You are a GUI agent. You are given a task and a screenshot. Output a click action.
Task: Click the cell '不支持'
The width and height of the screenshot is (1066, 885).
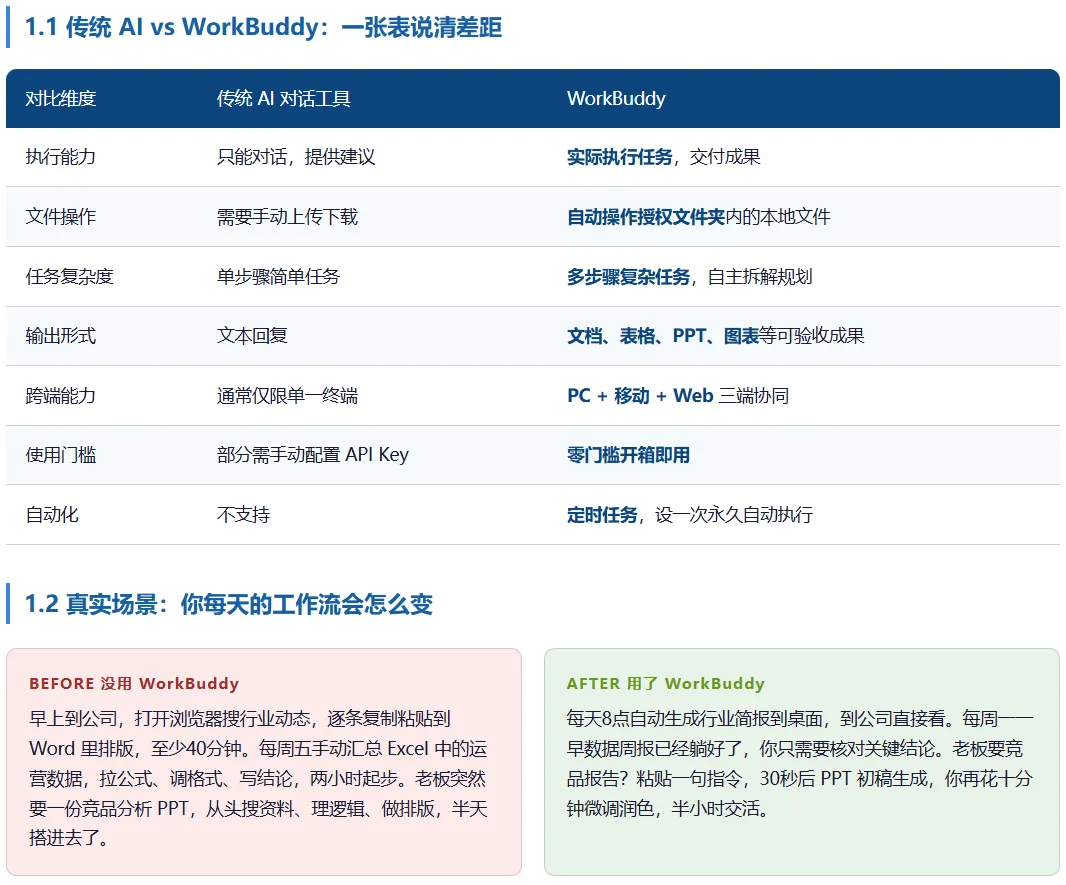[x=243, y=515]
